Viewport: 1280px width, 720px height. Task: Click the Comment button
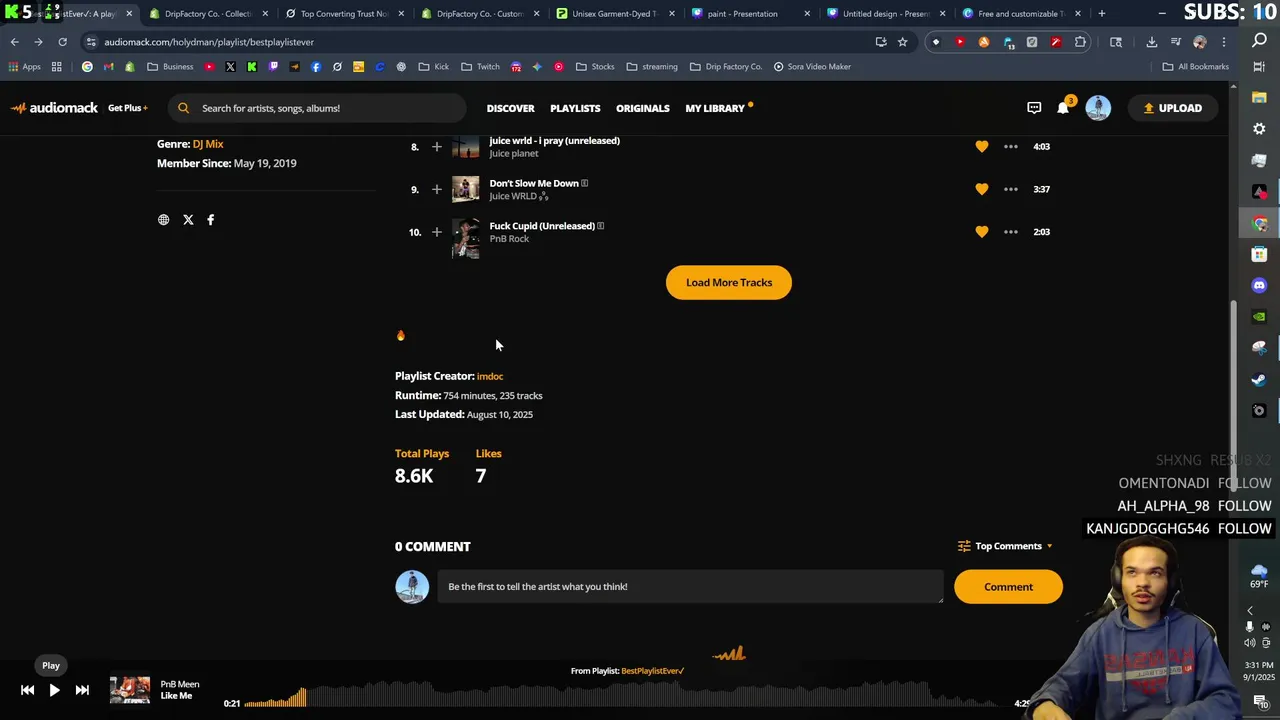click(1008, 587)
